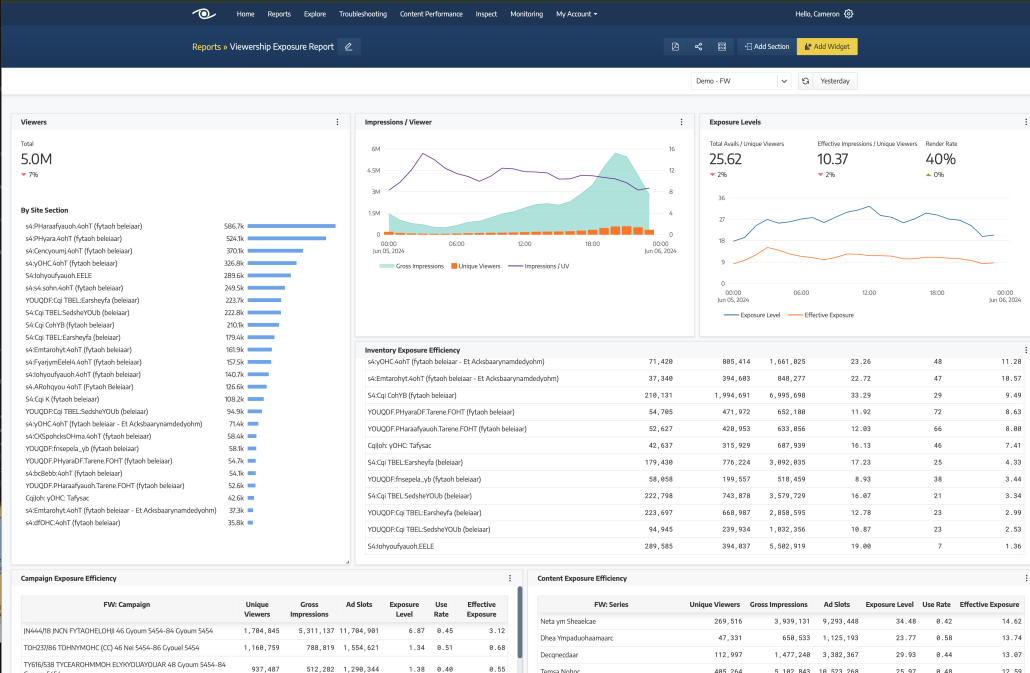Edit the Viewership Exposure Report title
This screenshot has width=1030, height=673.
348,46
